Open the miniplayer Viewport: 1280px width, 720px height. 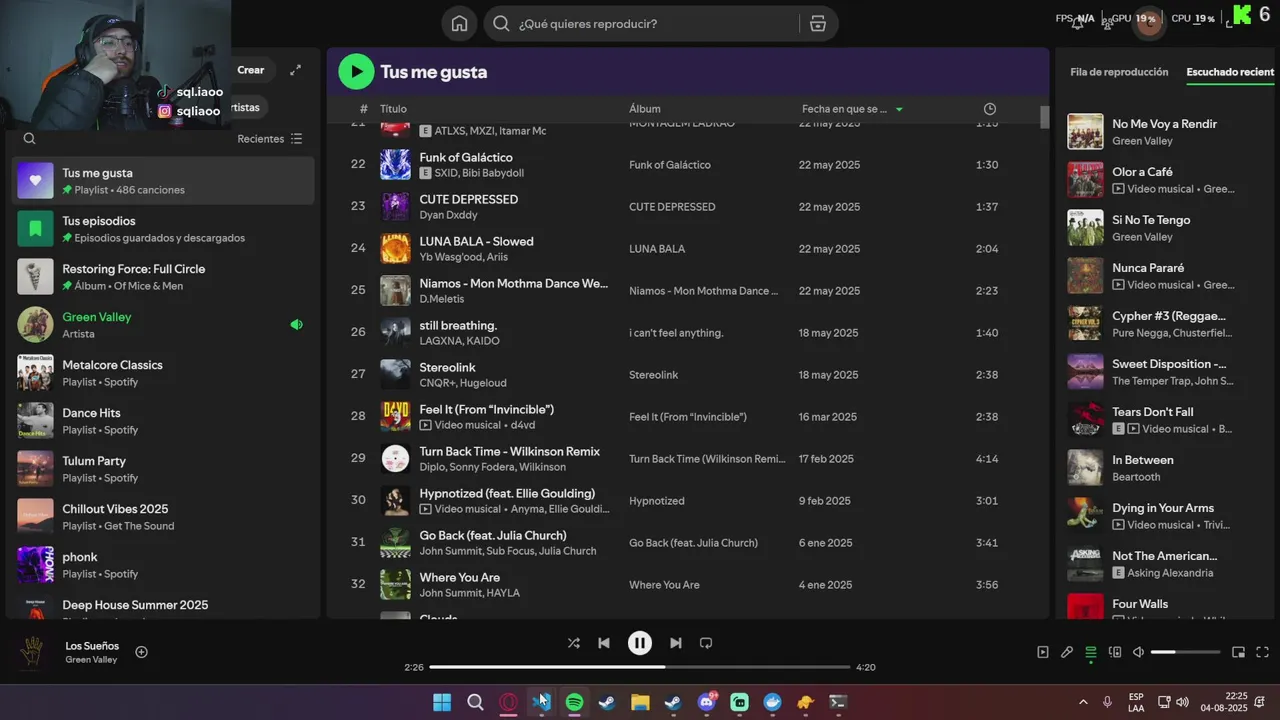pyautogui.click(x=1238, y=652)
